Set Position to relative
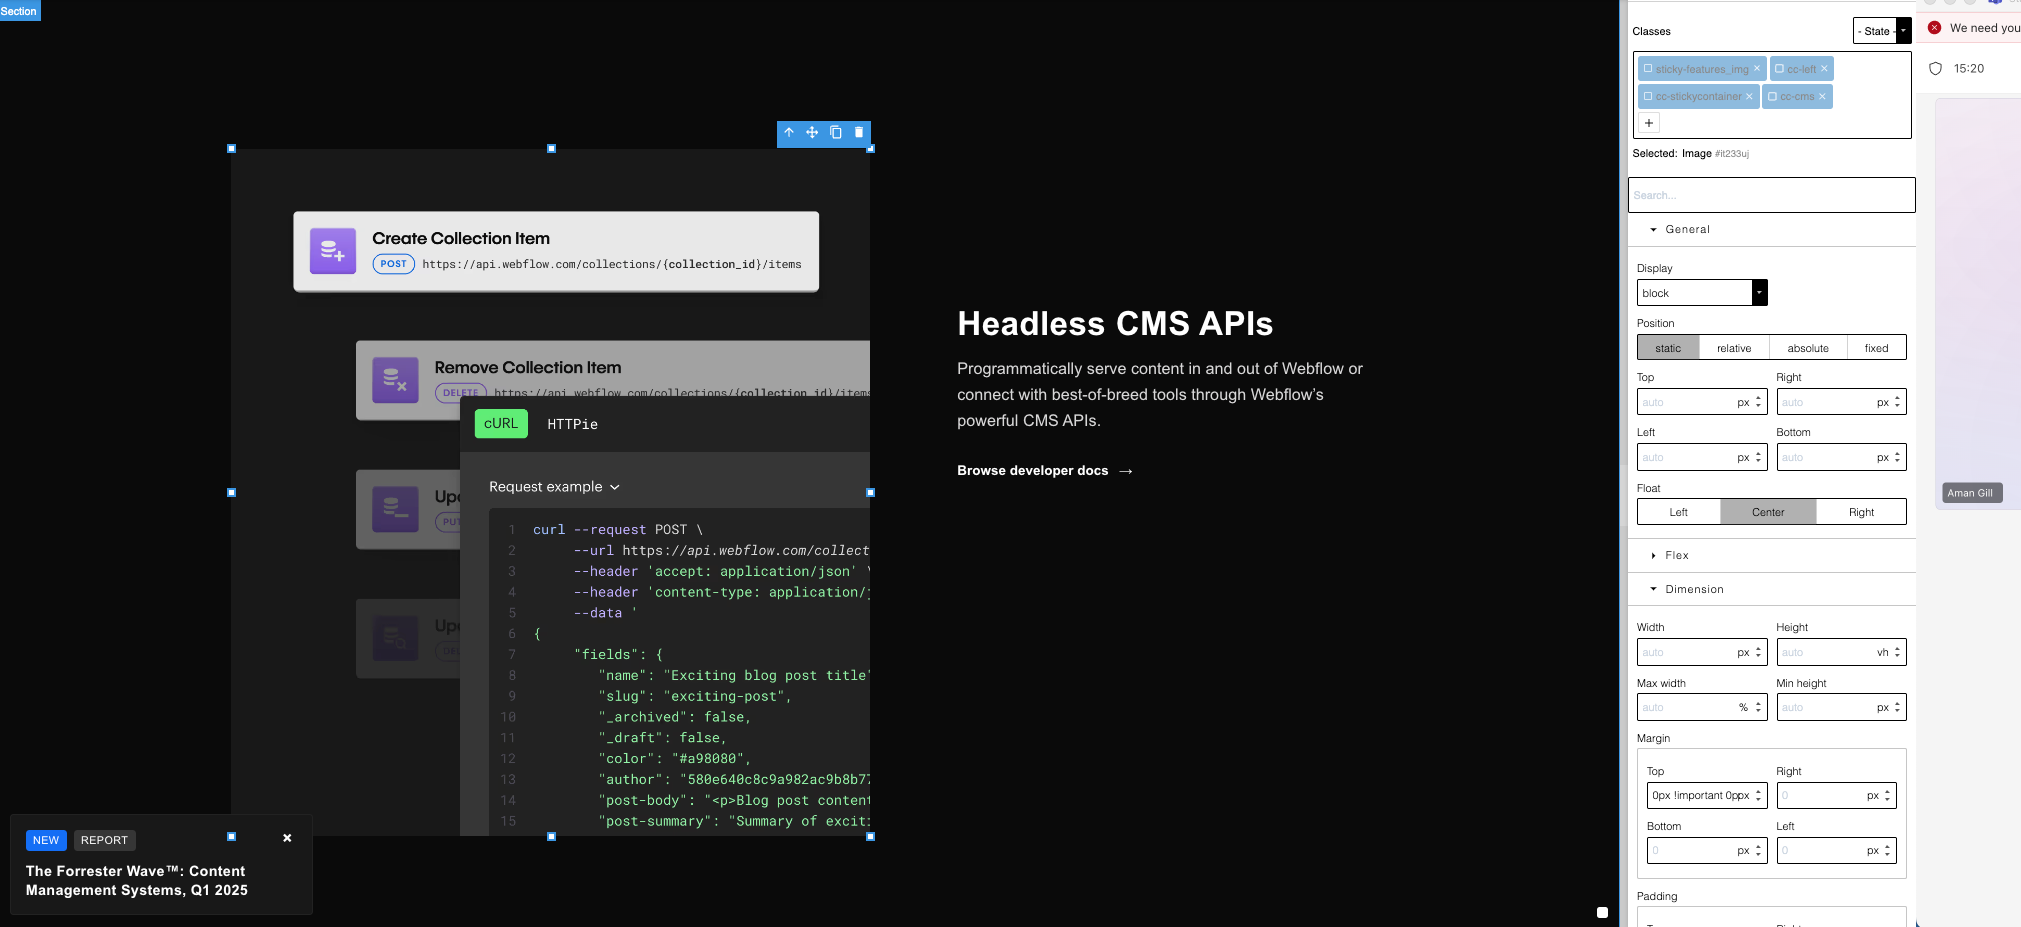Image resolution: width=2021 pixels, height=927 pixels. [x=1734, y=348]
